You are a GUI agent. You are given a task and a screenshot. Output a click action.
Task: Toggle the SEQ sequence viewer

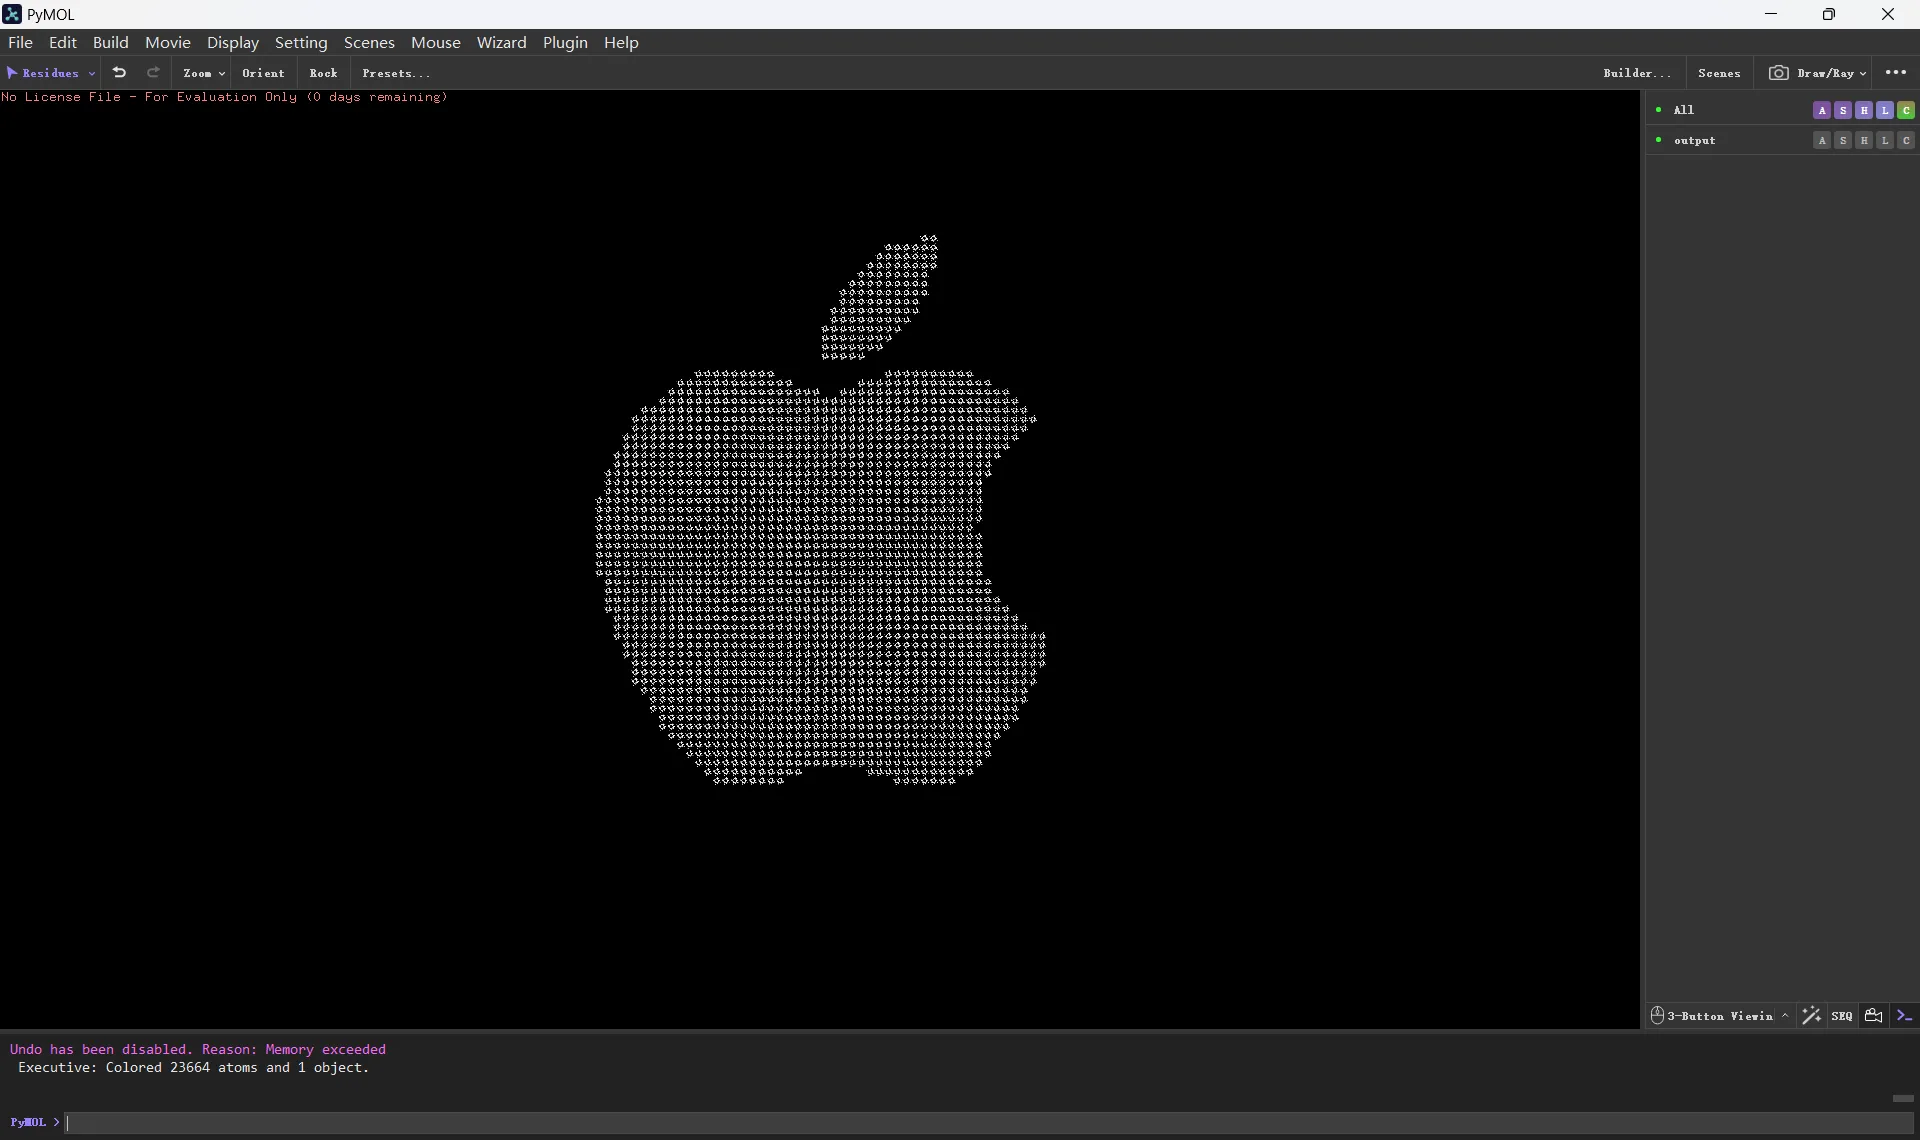[x=1841, y=1016]
